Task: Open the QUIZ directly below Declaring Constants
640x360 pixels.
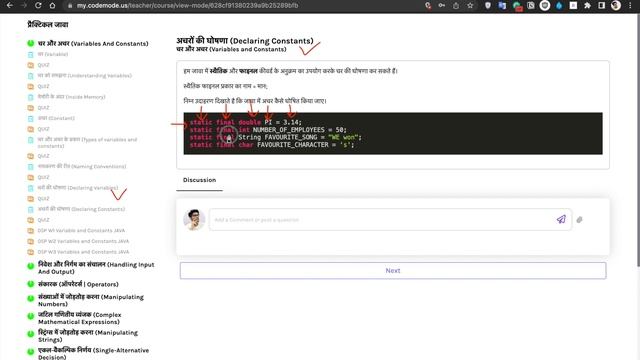Action: click(43, 220)
